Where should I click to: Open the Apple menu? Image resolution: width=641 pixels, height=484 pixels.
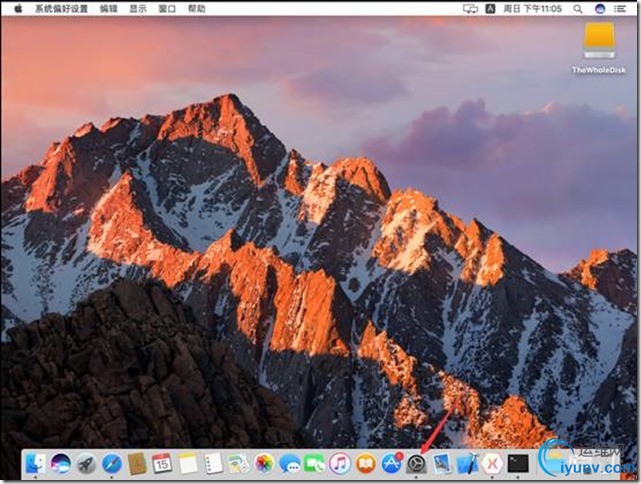[18, 8]
